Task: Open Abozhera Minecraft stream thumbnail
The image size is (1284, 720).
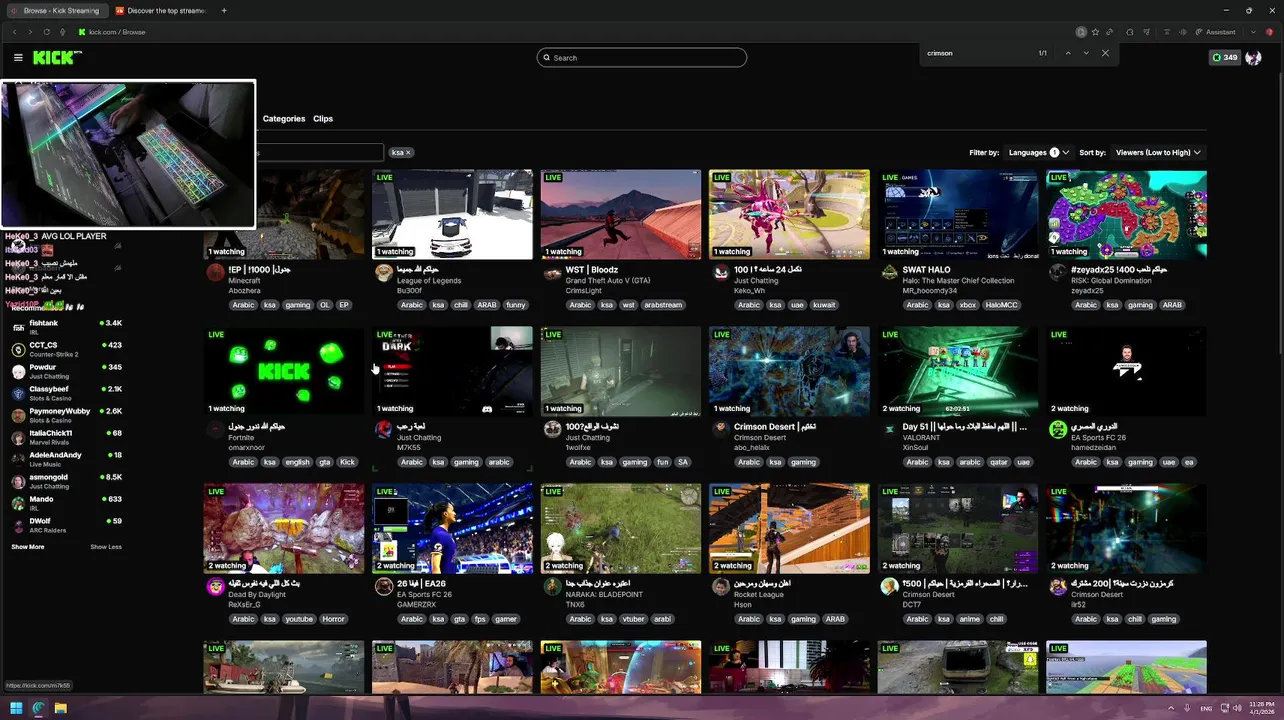Action: [284, 214]
